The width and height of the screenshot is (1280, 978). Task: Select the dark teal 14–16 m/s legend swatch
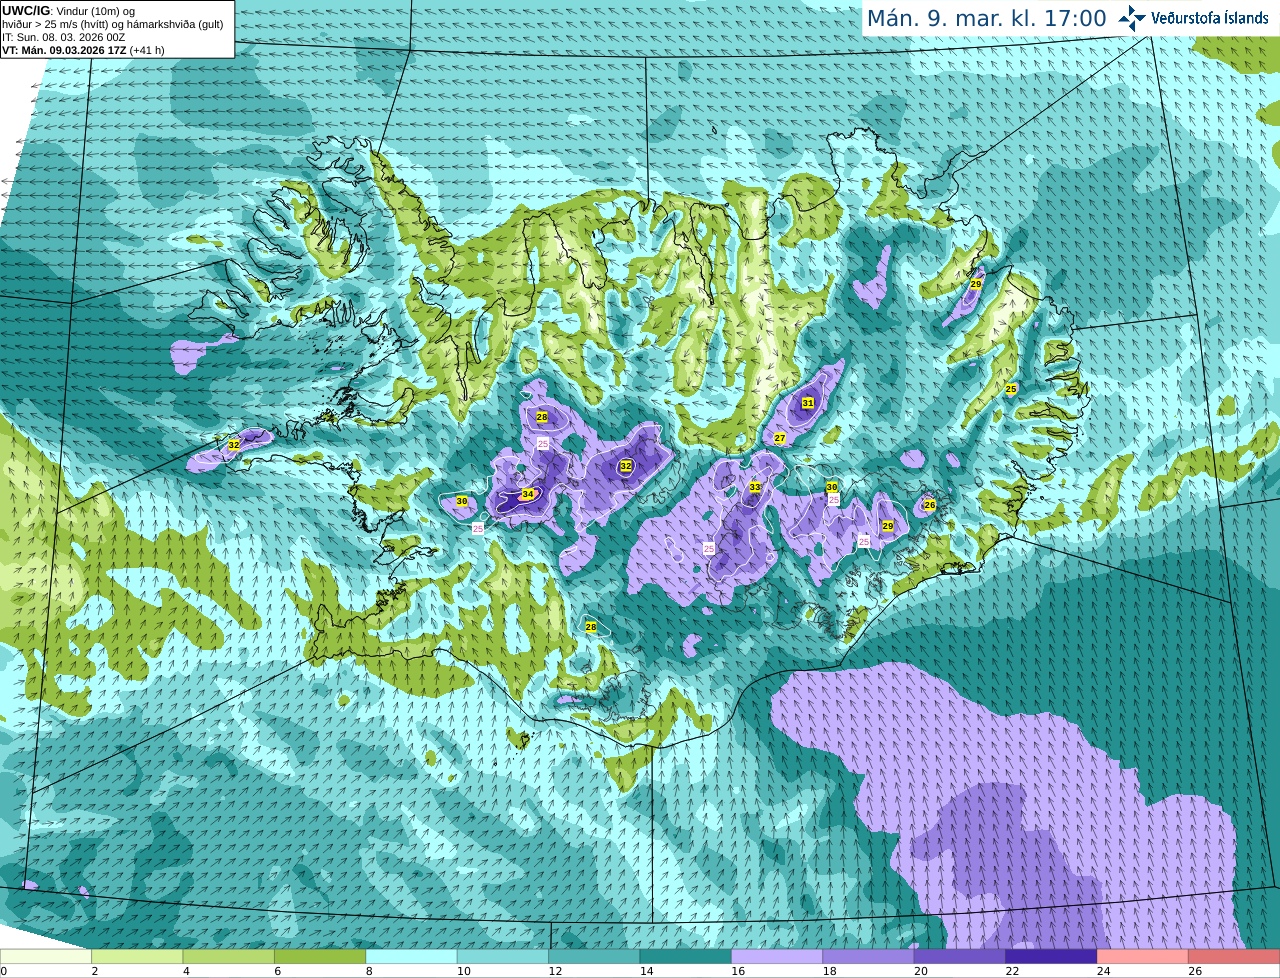686,956
